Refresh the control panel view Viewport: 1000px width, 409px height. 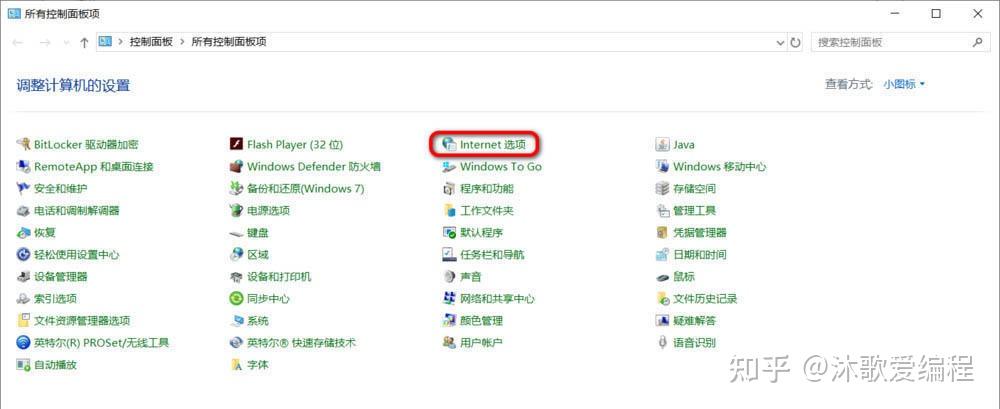795,42
